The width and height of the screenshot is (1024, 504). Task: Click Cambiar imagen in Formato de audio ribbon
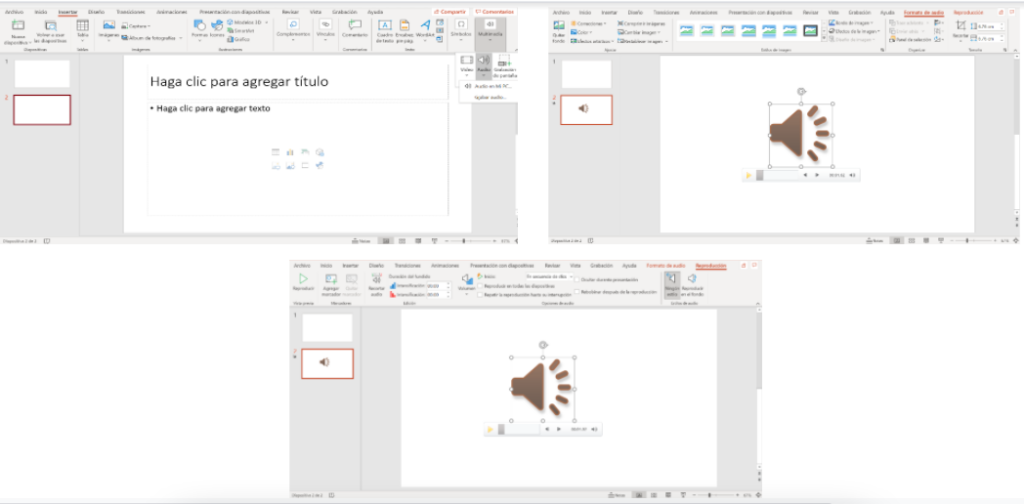[639, 32]
